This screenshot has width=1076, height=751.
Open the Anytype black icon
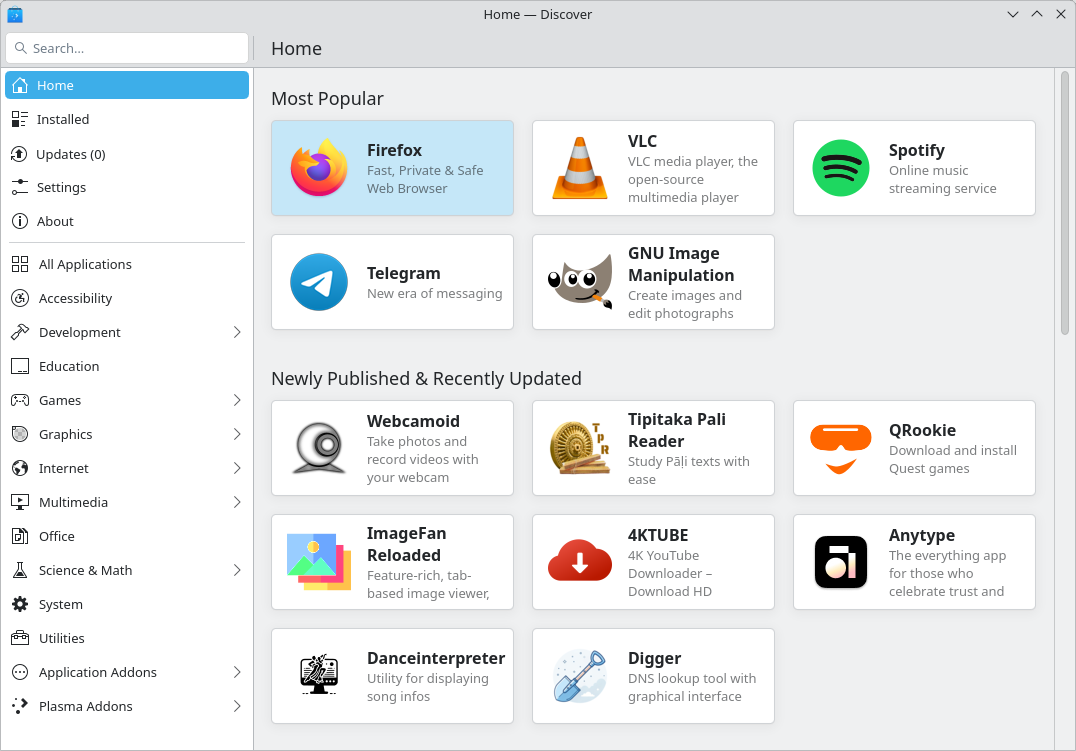click(841, 562)
